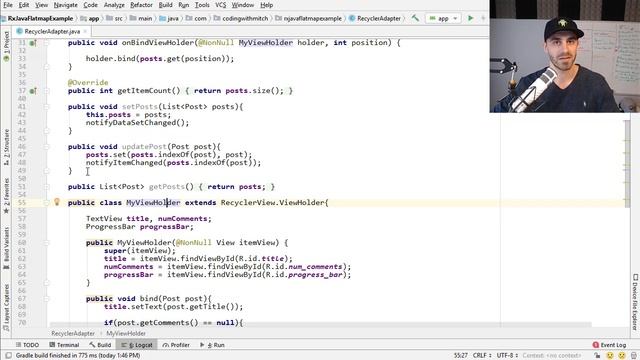This screenshot has width=640, height=360.
Task: Open the Run tool window at bottom
Action: click(212, 345)
